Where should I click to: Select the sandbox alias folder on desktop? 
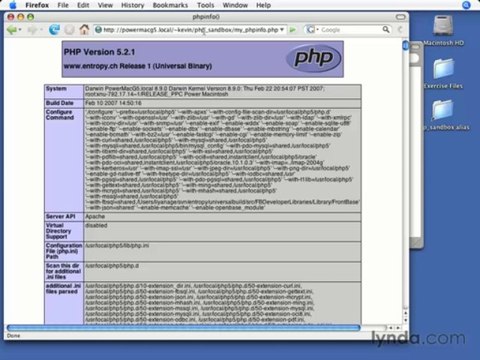(x=443, y=115)
